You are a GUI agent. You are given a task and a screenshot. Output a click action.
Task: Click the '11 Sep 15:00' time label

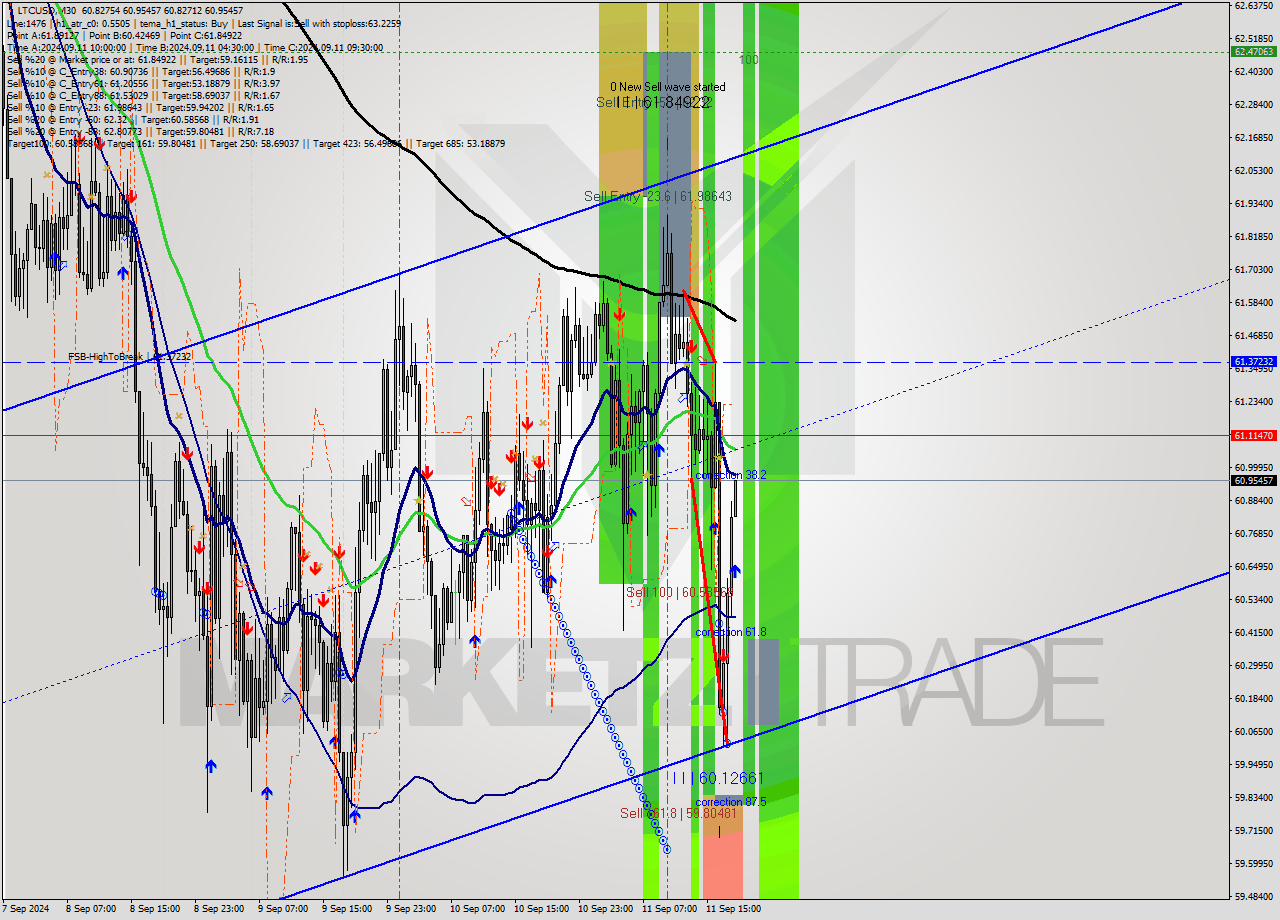[733, 909]
